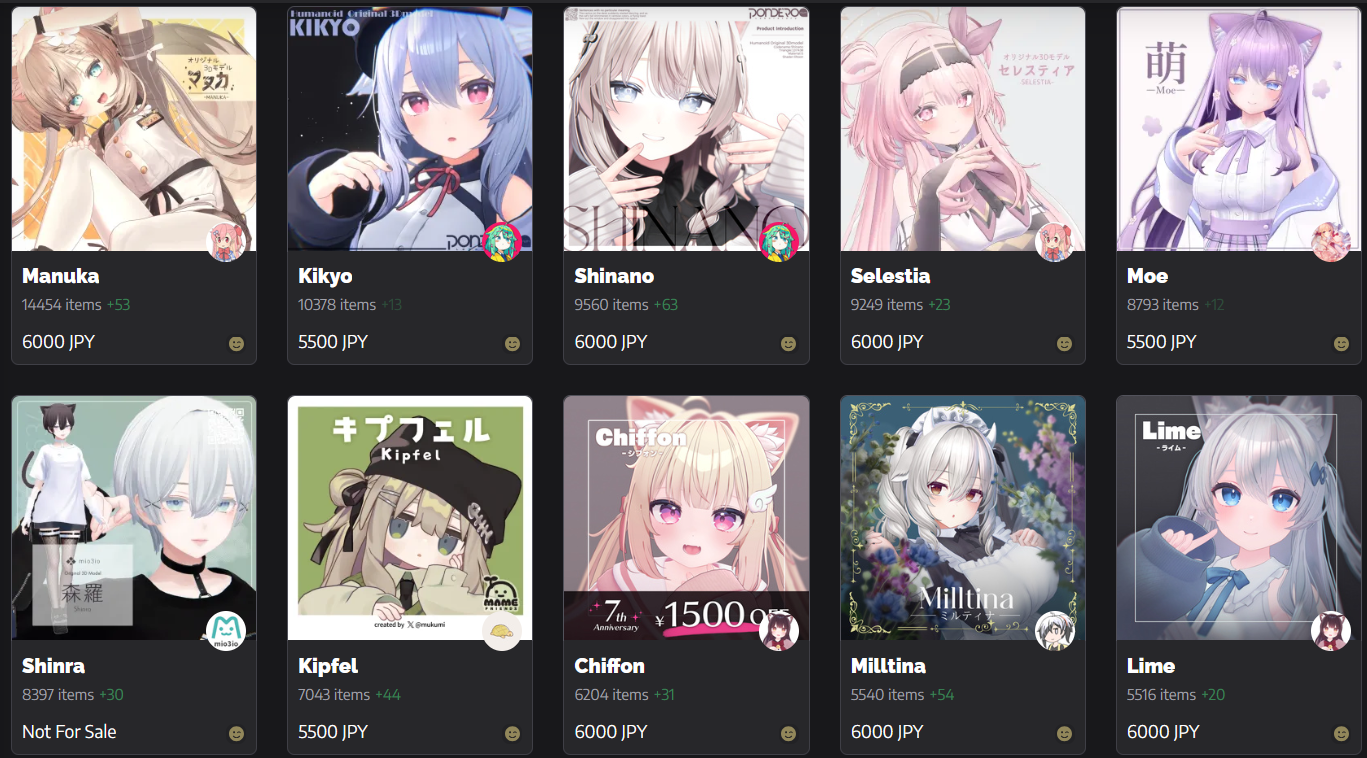The height and width of the screenshot is (758, 1367).
Task: Click the smiley icon on Kikyo card
Action: tap(512, 343)
